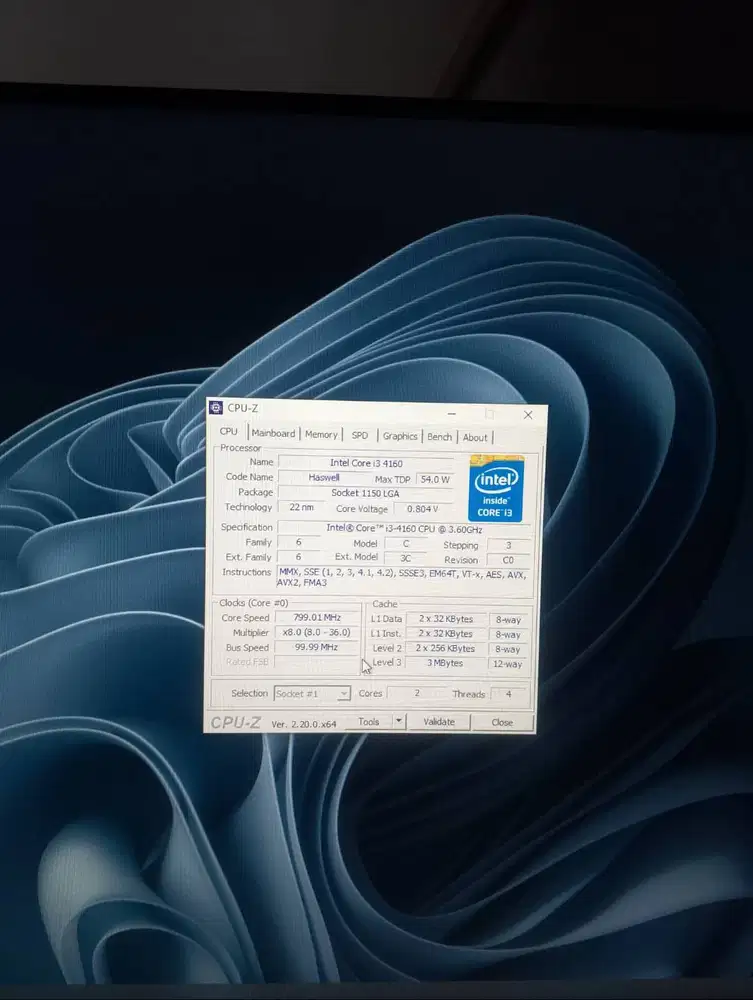Click the CPU-Z title bar icon

pos(216,408)
